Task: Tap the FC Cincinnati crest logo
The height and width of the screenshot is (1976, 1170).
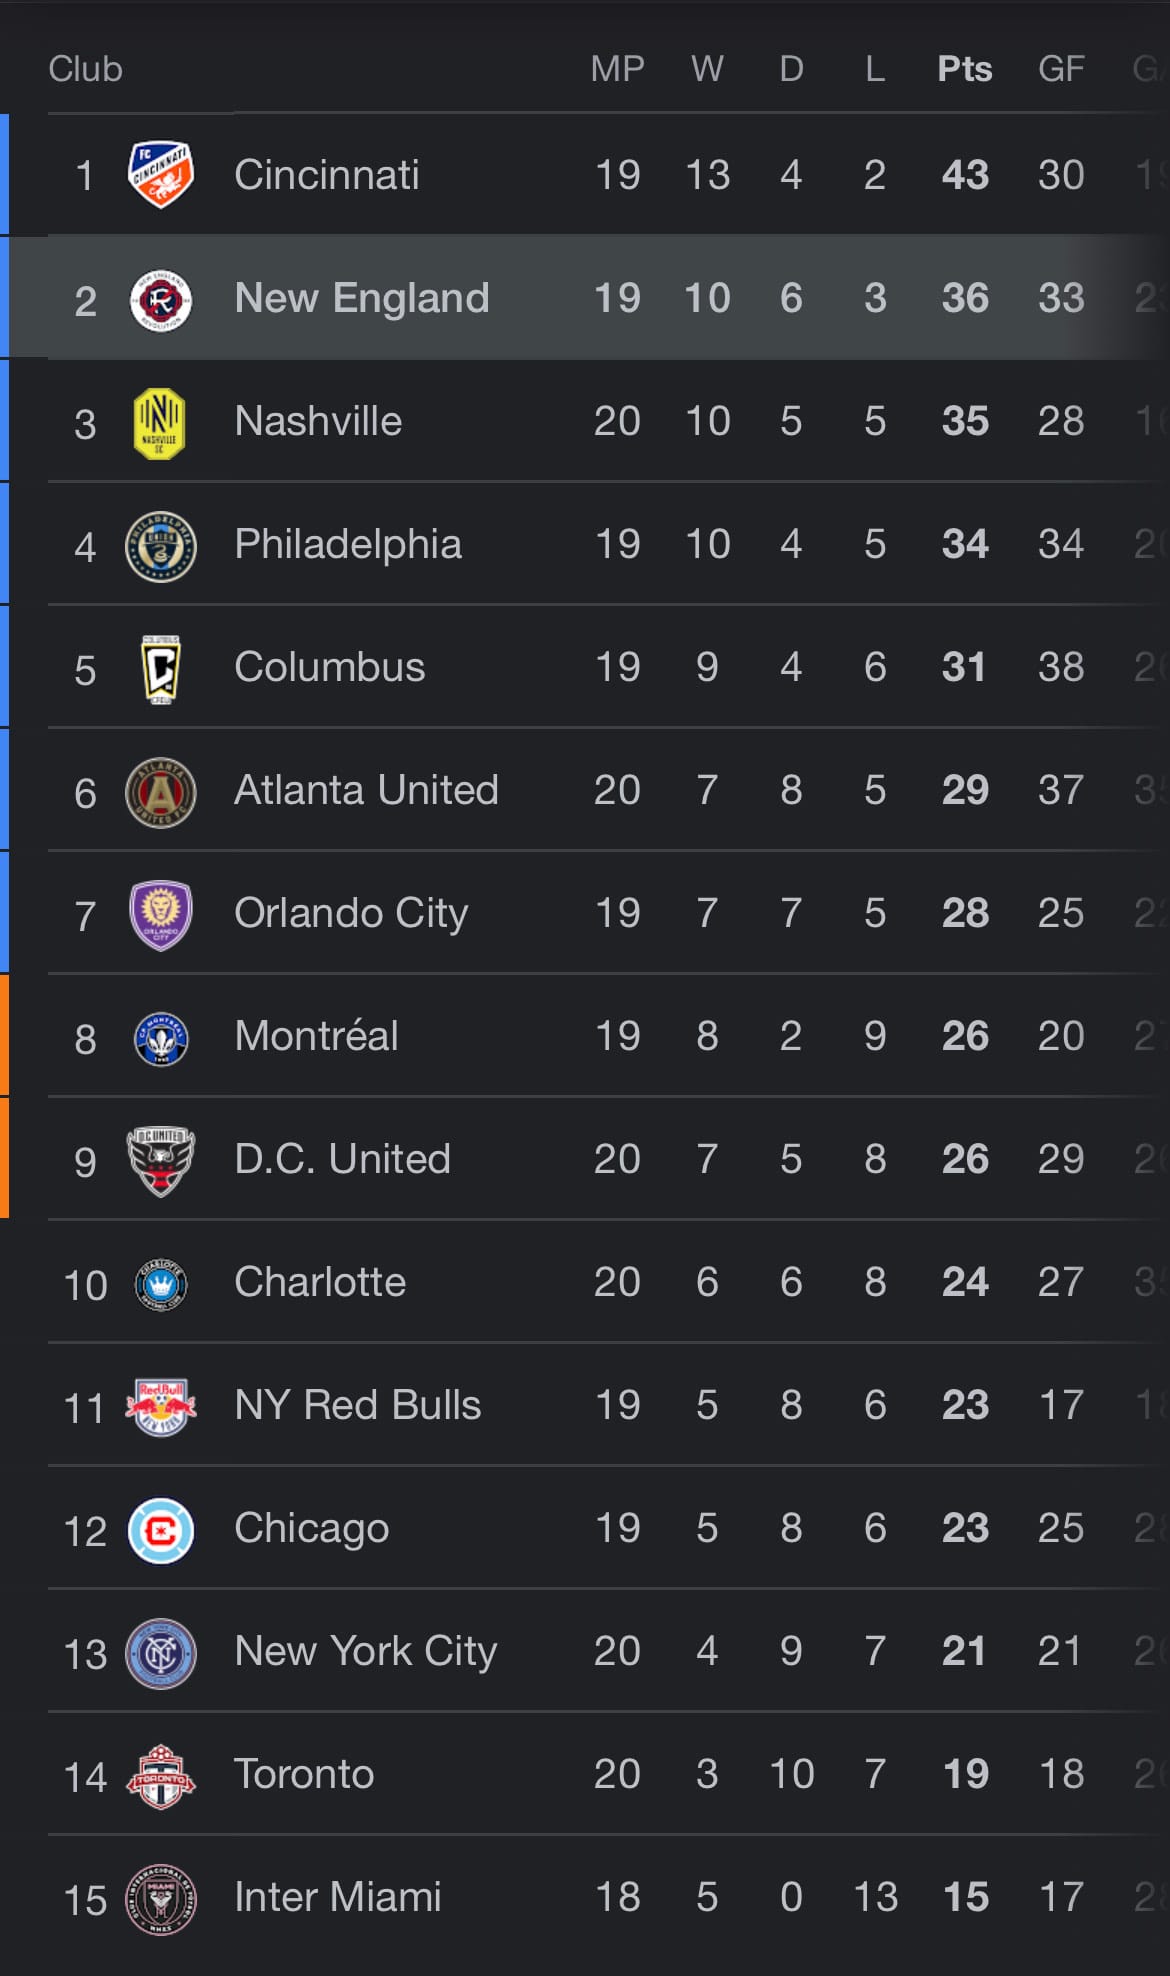Action: point(160,175)
